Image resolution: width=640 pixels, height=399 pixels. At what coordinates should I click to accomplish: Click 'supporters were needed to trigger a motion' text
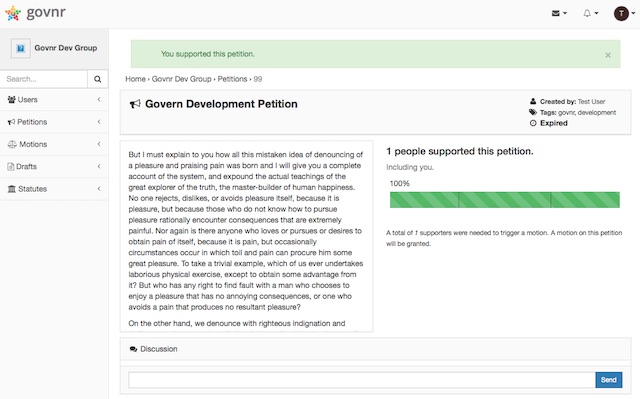(x=484, y=233)
